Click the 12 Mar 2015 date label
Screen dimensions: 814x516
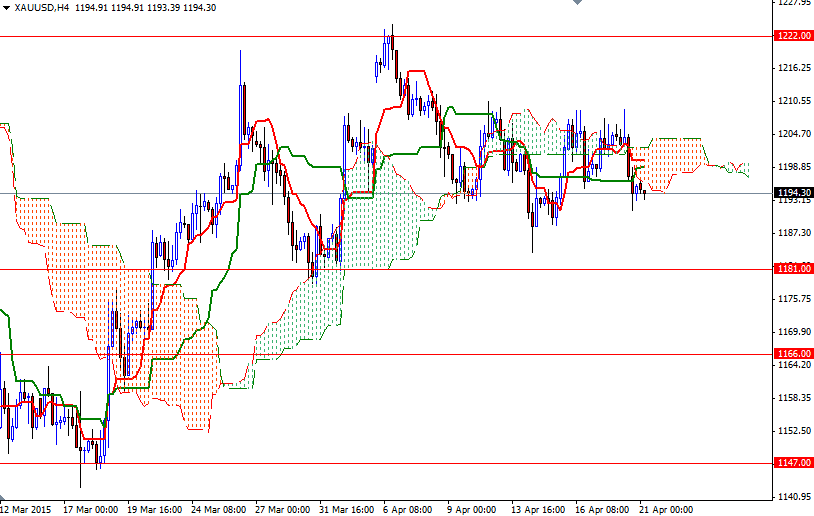27,508
